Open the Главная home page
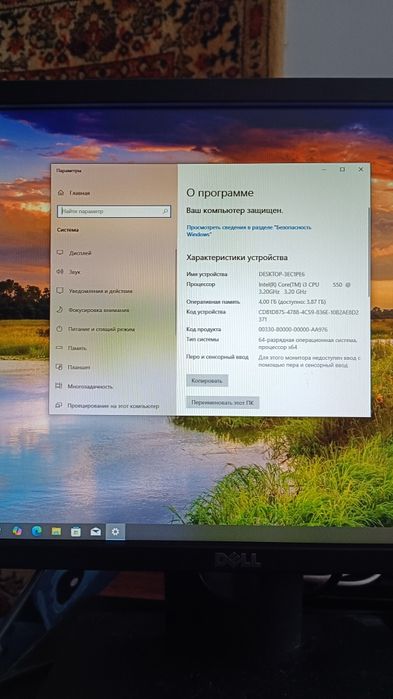Viewport: 393px width, 699px height. click(74, 193)
